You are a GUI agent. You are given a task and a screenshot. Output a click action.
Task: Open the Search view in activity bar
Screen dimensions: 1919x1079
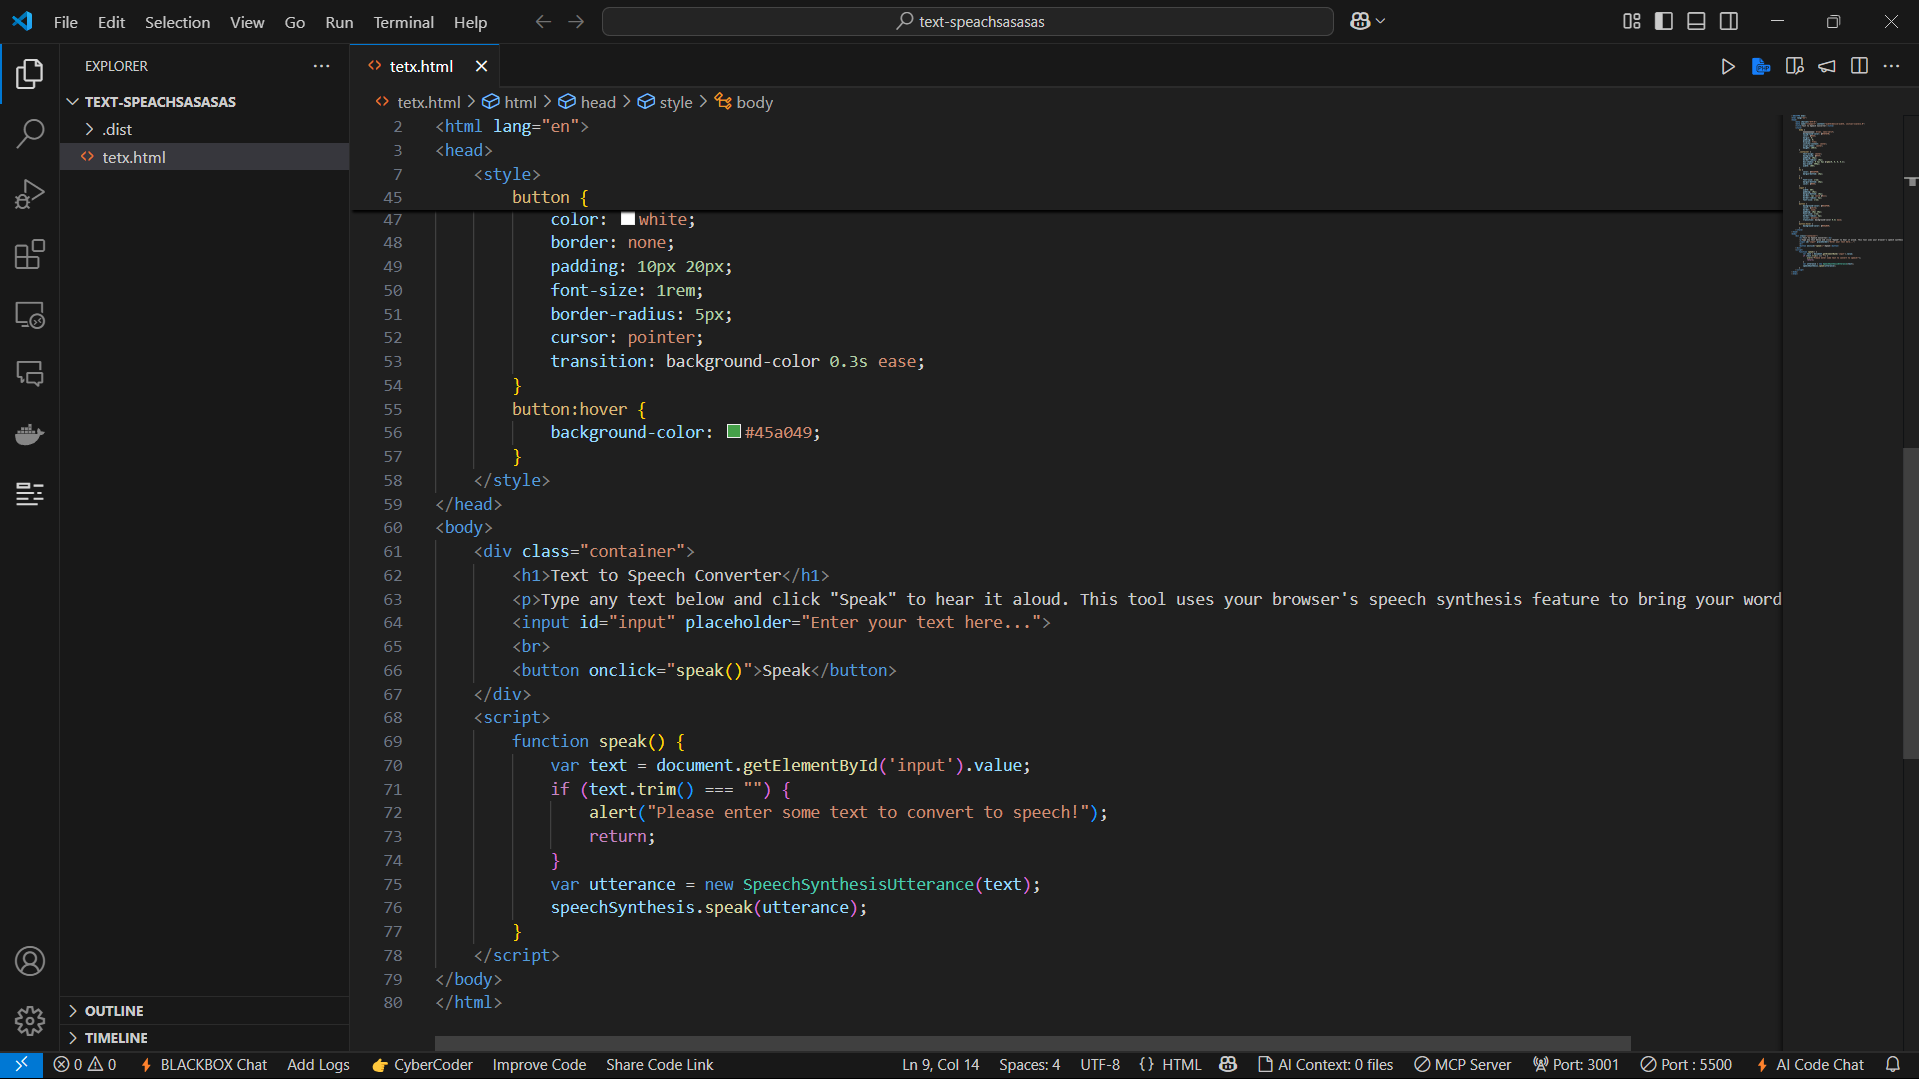coord(30,133)
